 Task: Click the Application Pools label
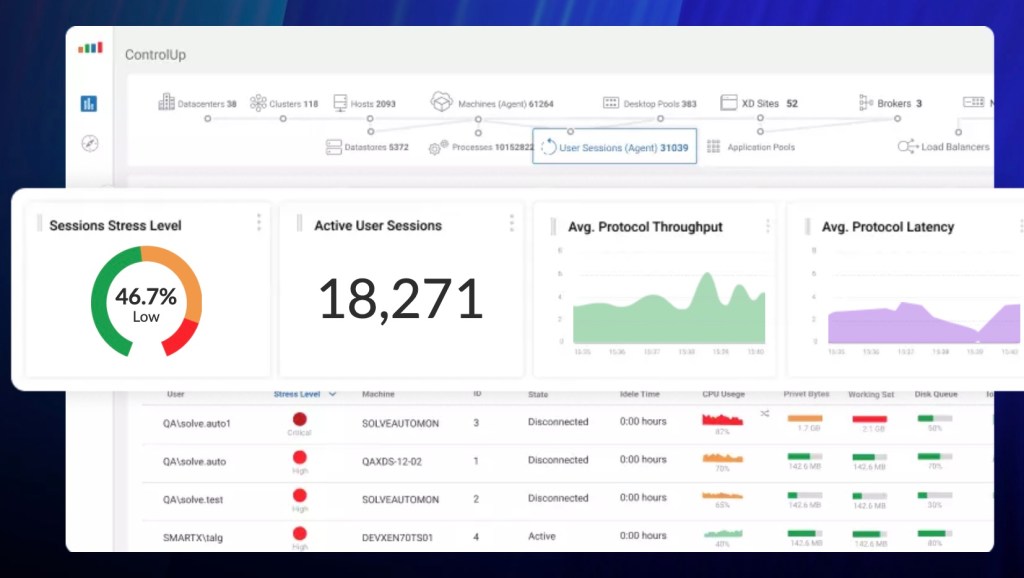click(761, 147)
